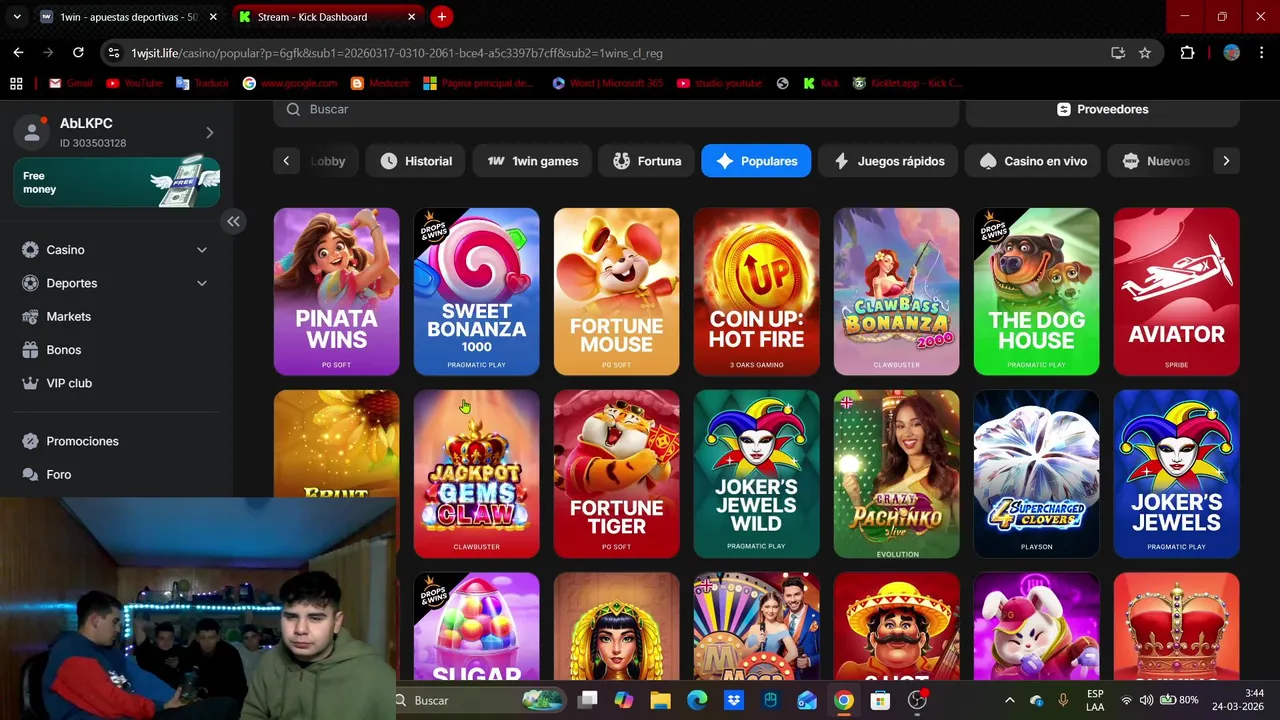Click the Task View taskbar icon
1280x720 pixels.
pos(587,700)
